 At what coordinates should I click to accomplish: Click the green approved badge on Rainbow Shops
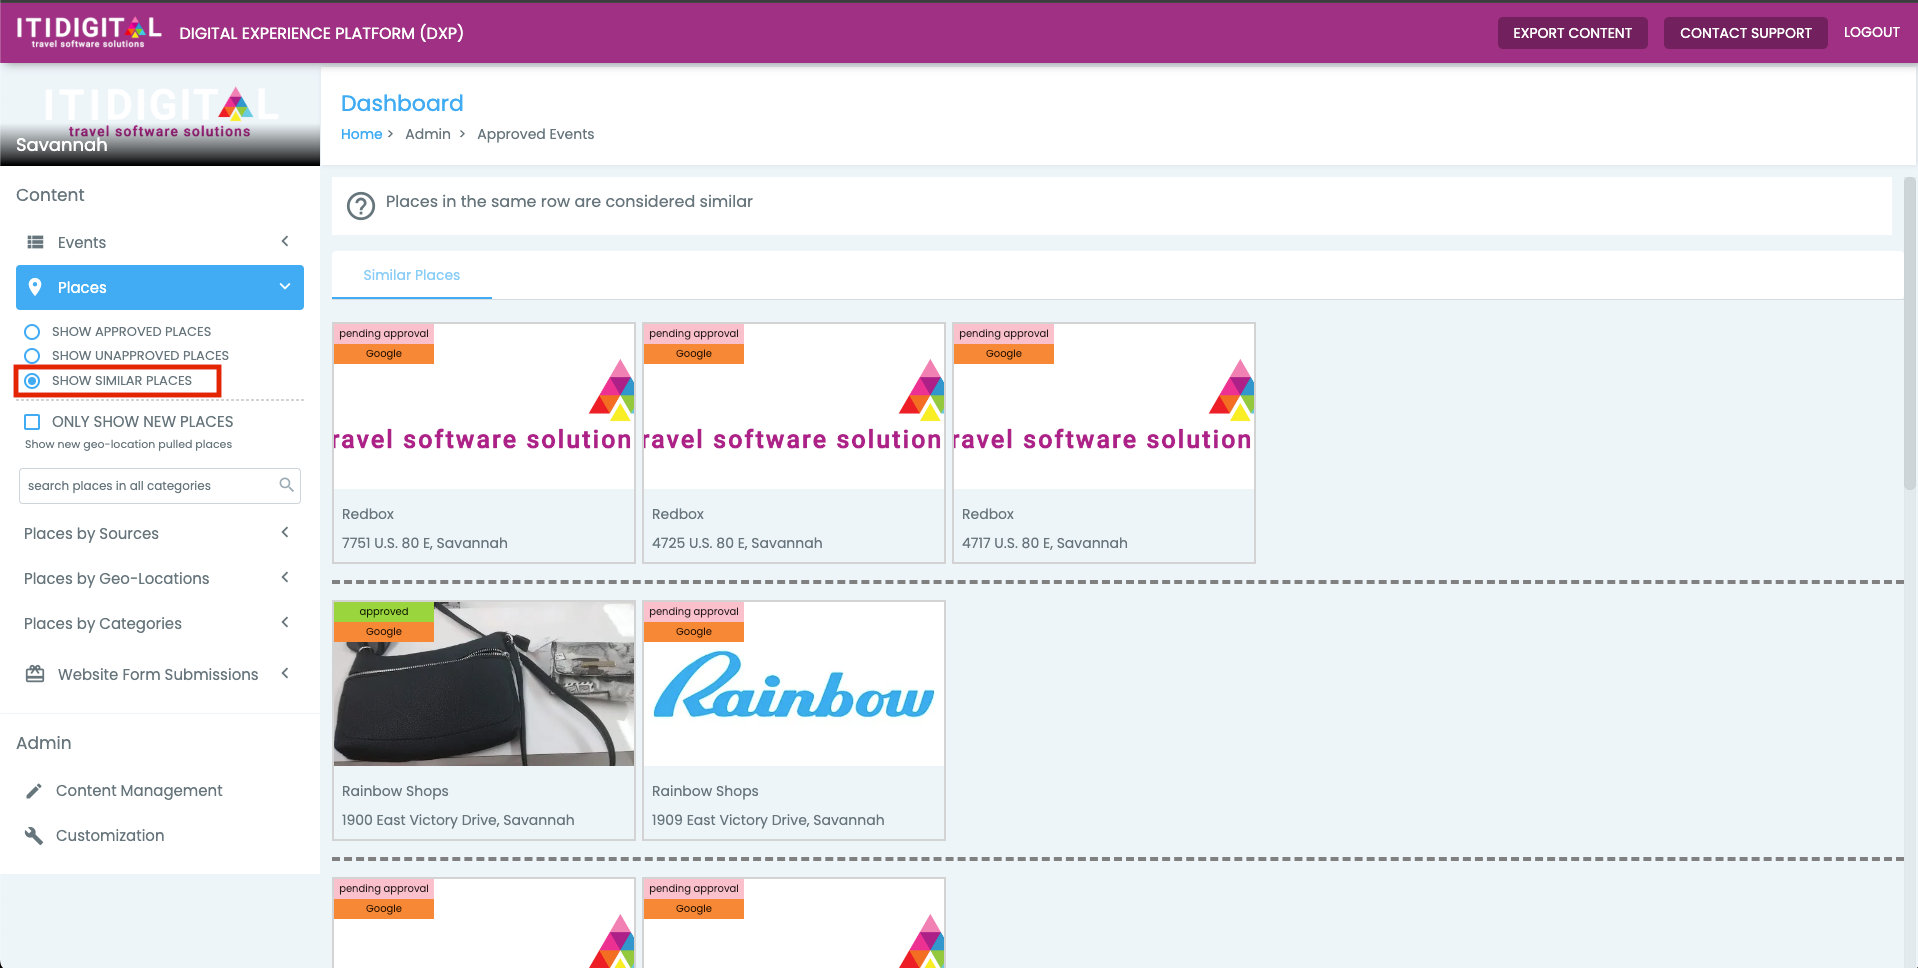tap(384, 611)
